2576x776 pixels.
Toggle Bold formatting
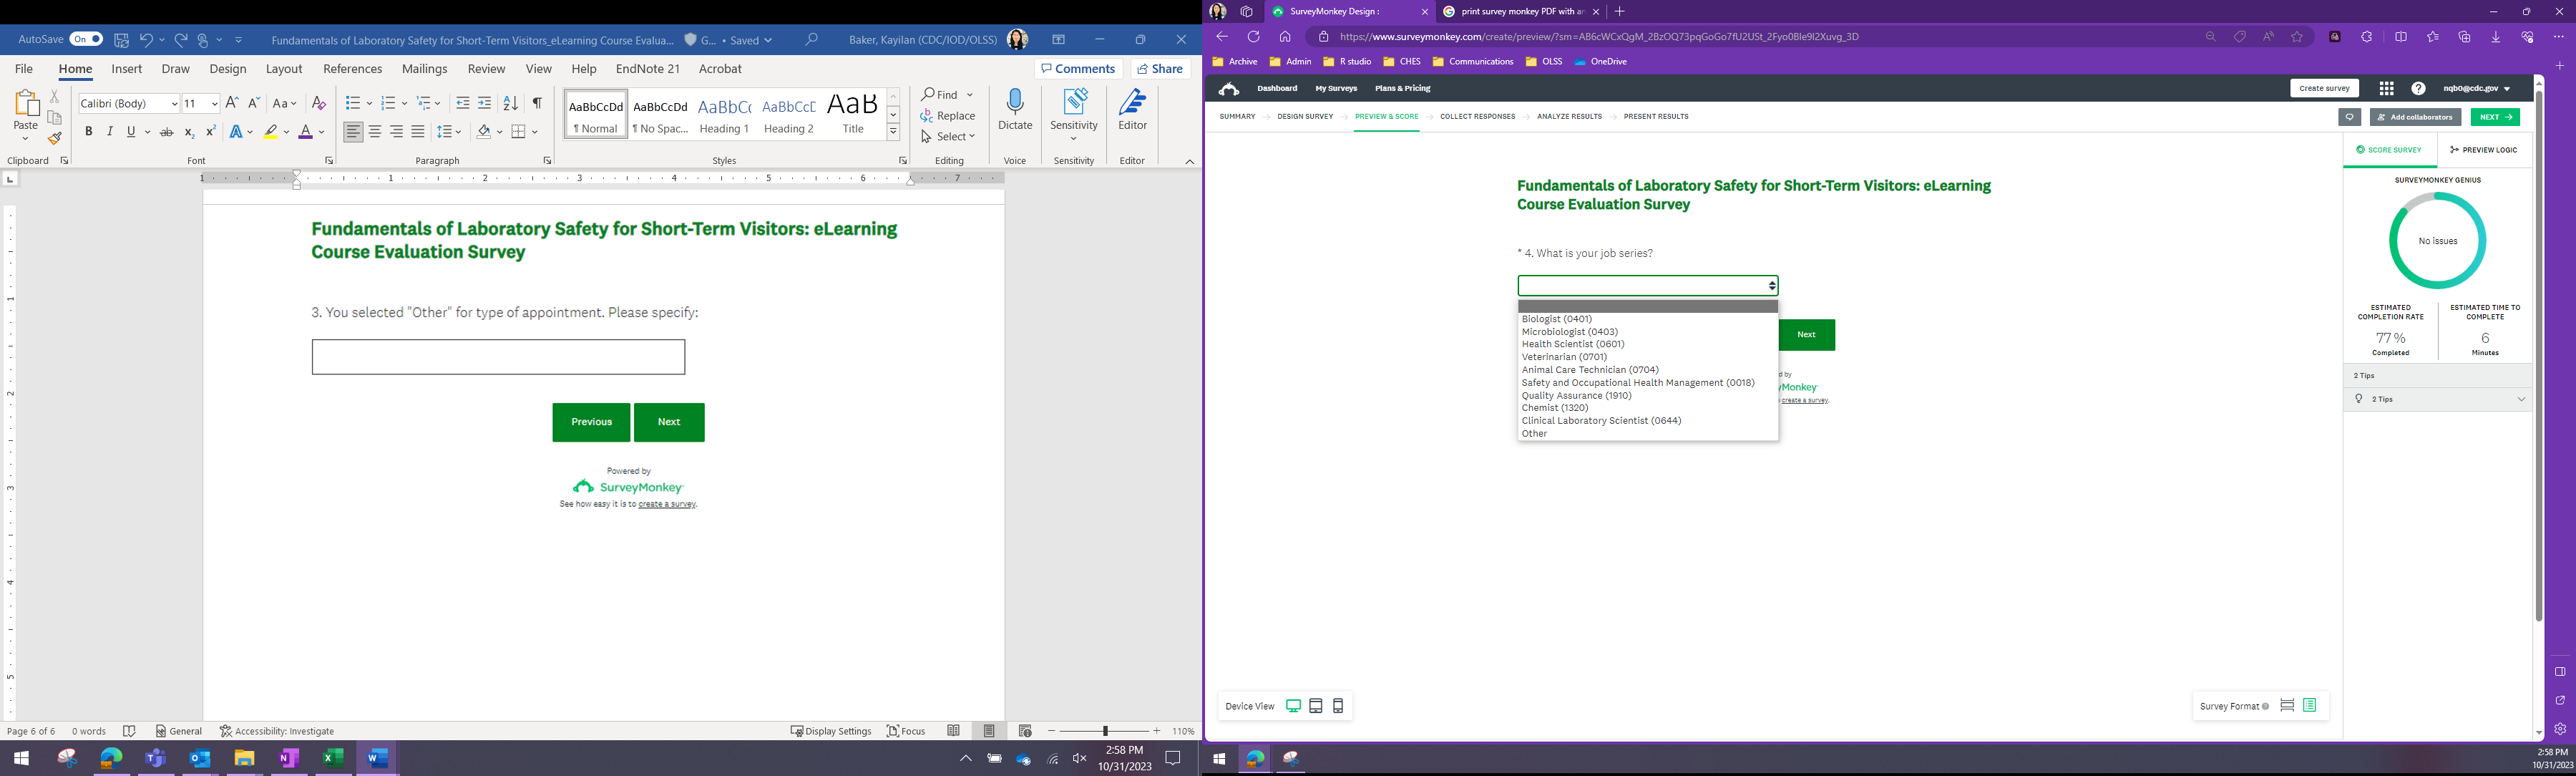pos(89,132)
